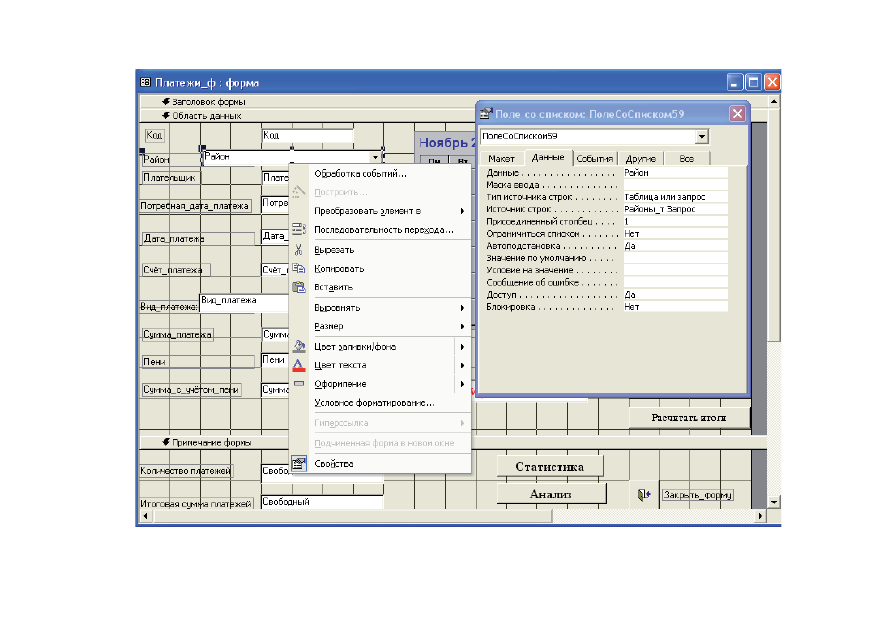Screen dimensions: 893x629
Task: Open the ПолеСоСписком59 object dropdown
Action: point(702,136)
